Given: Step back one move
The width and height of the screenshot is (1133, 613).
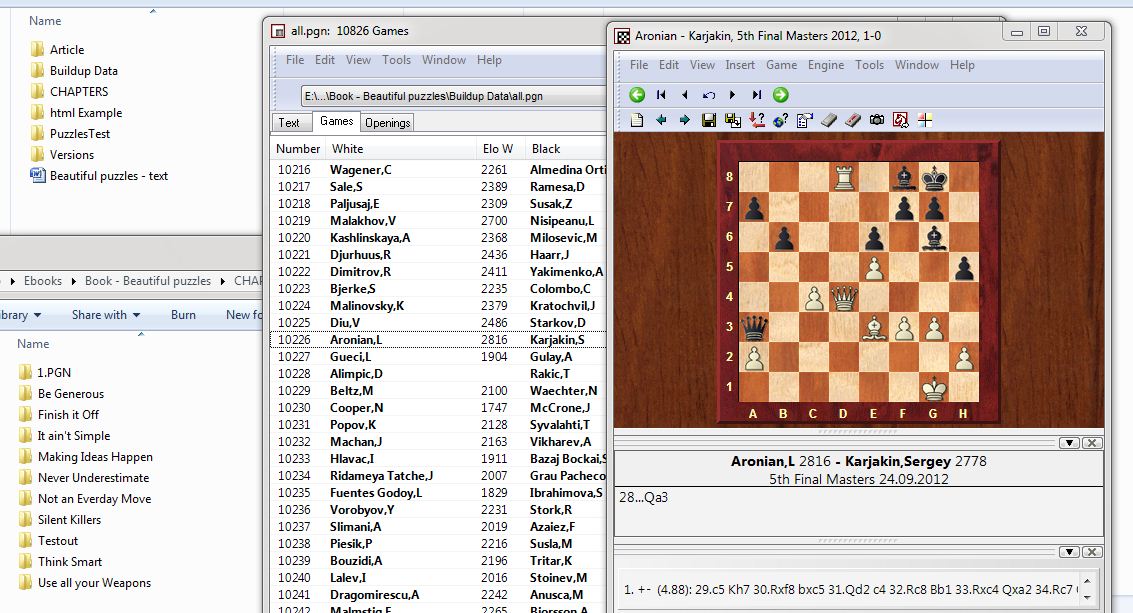Looking at the screenshot, I should [x=685, y=95].
